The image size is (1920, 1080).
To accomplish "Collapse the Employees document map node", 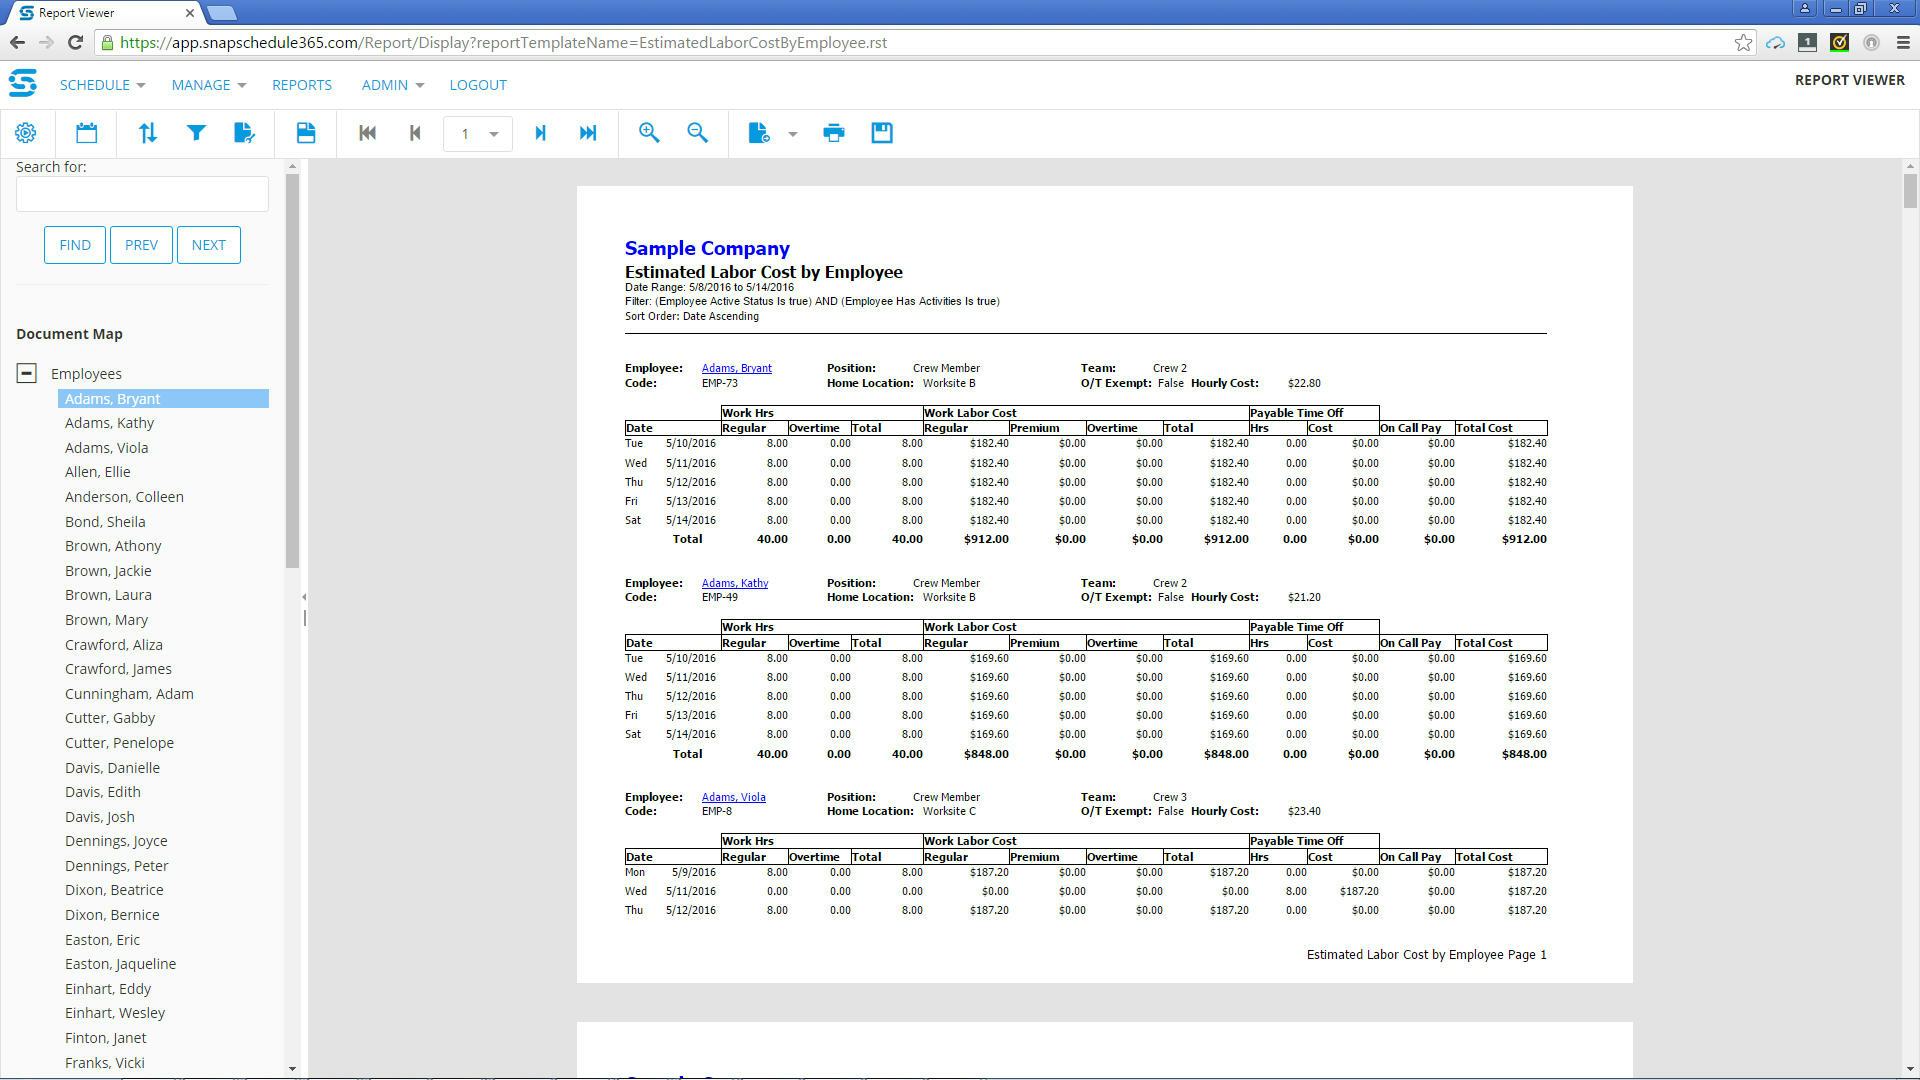I will pos(24,372).
